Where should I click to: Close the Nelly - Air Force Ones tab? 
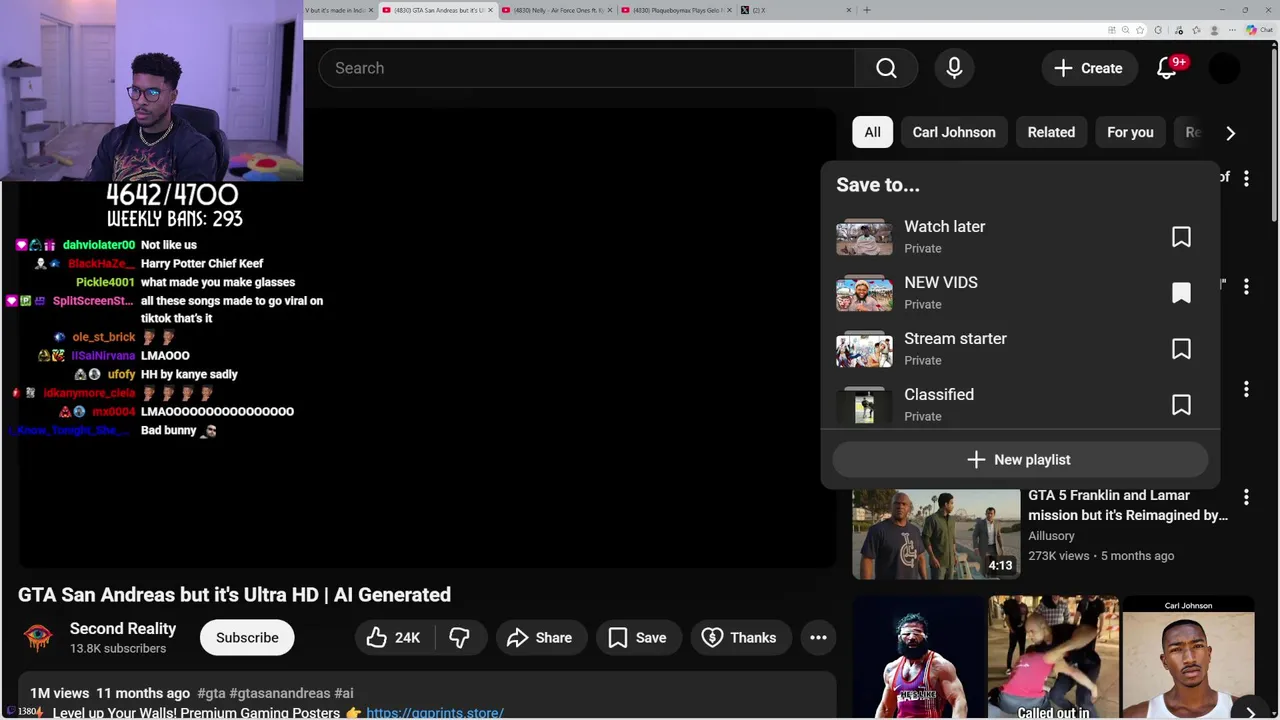click(609, 10)
